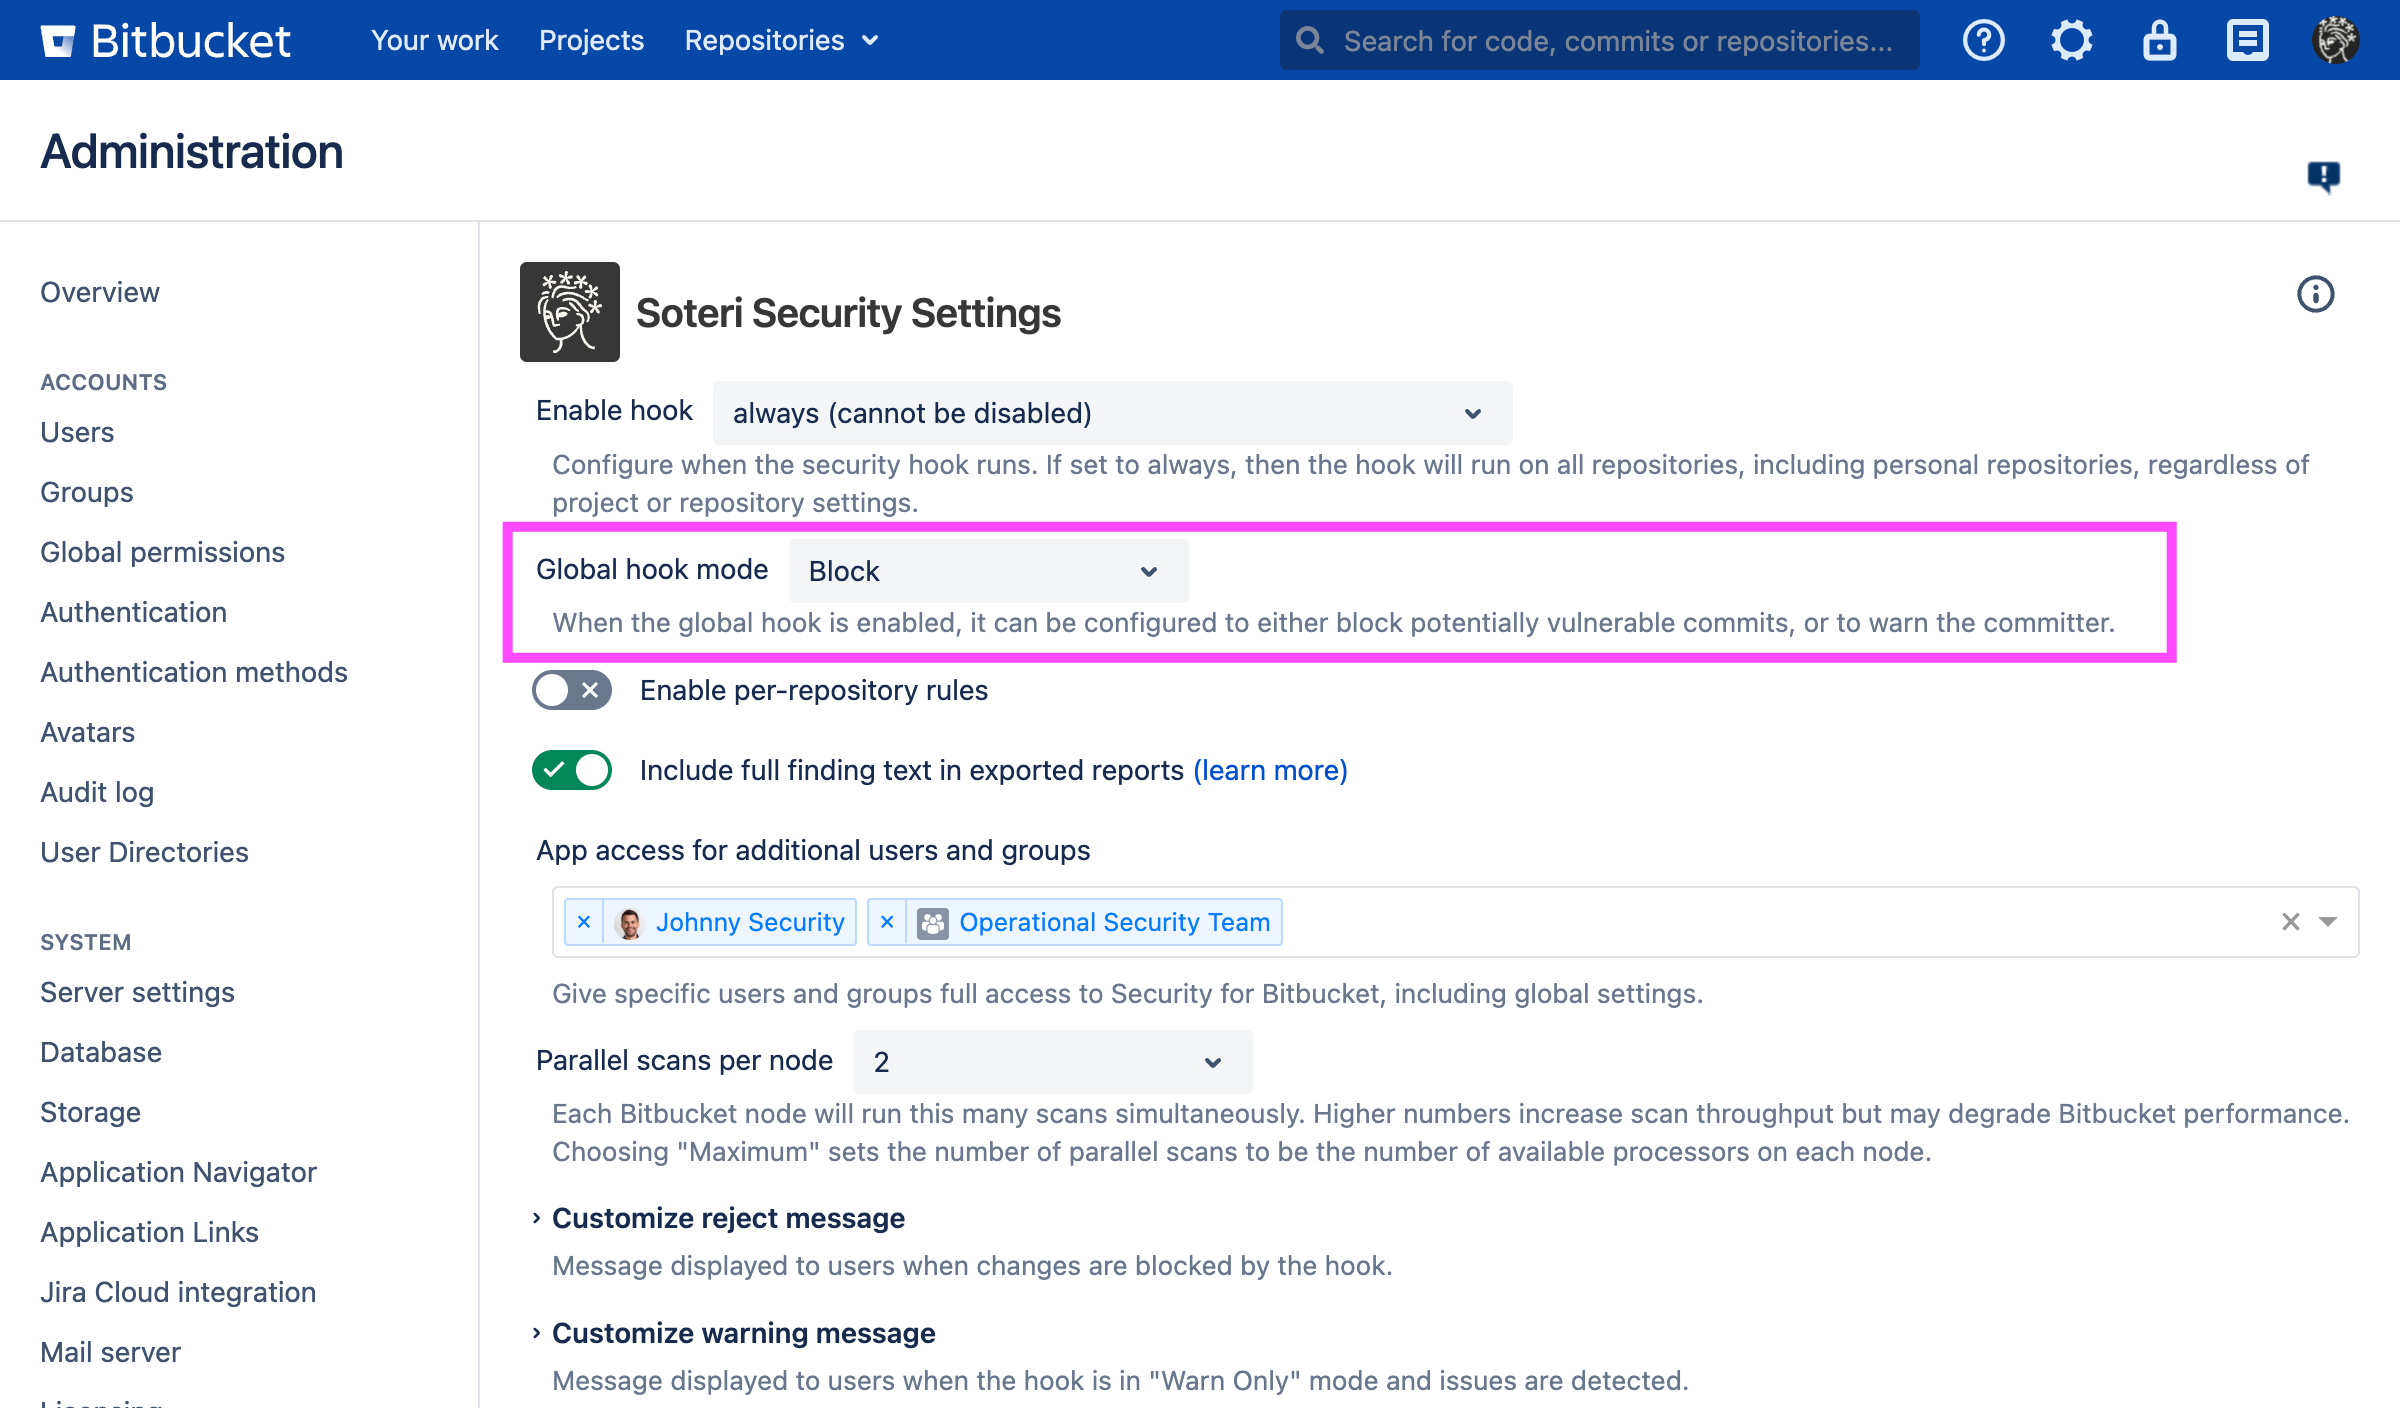This screenshot has height=1408, width=2400.
Task: Click the lock icon in header
Action: coord(2159,41)
